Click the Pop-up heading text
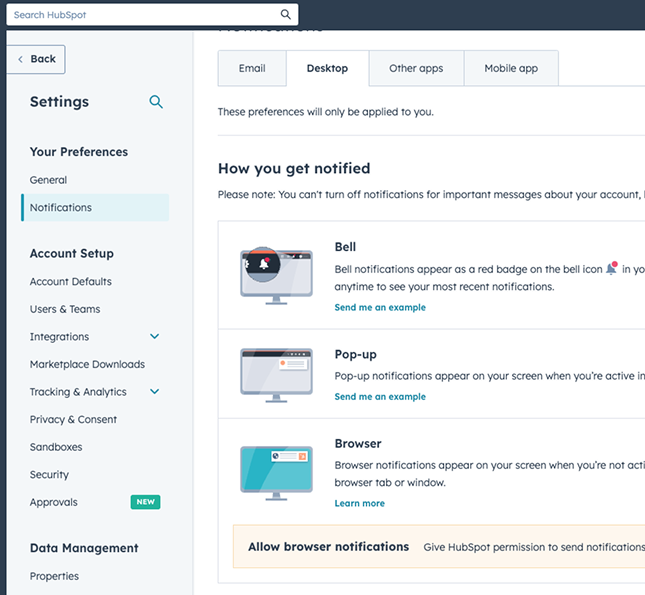This screenshot has width=645, height=595. click(355, 354)
